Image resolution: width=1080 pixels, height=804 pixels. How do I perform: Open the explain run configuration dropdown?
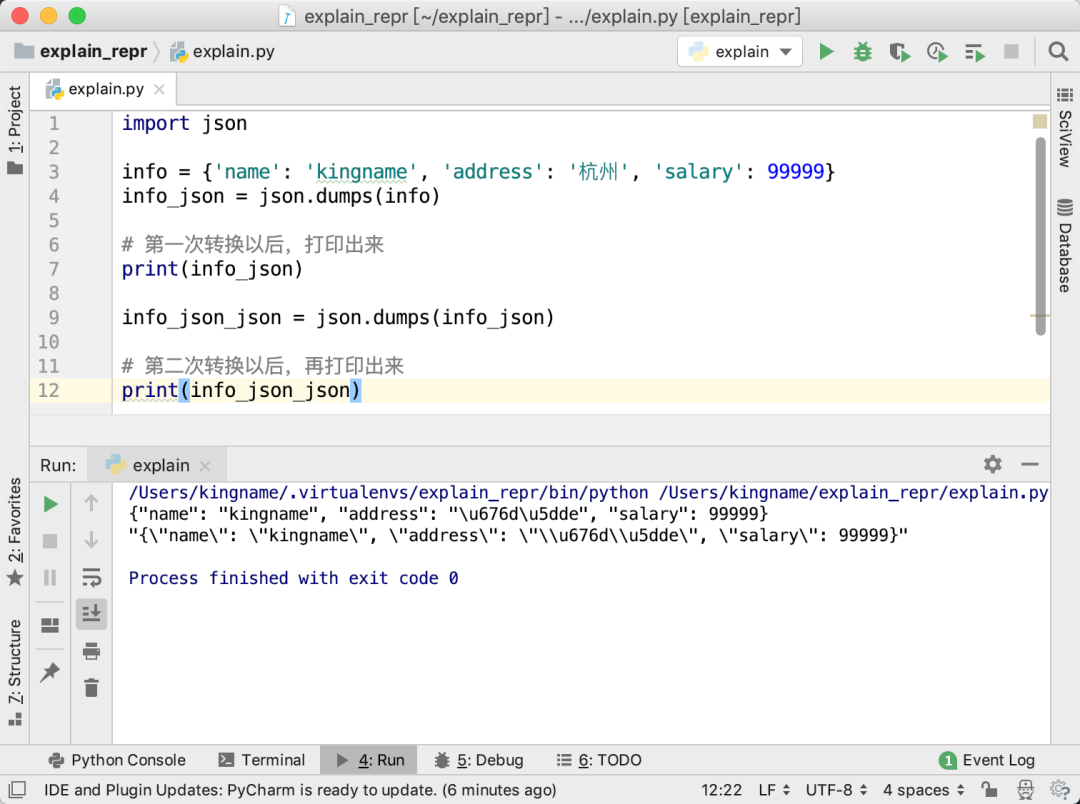tap(740, 52)
